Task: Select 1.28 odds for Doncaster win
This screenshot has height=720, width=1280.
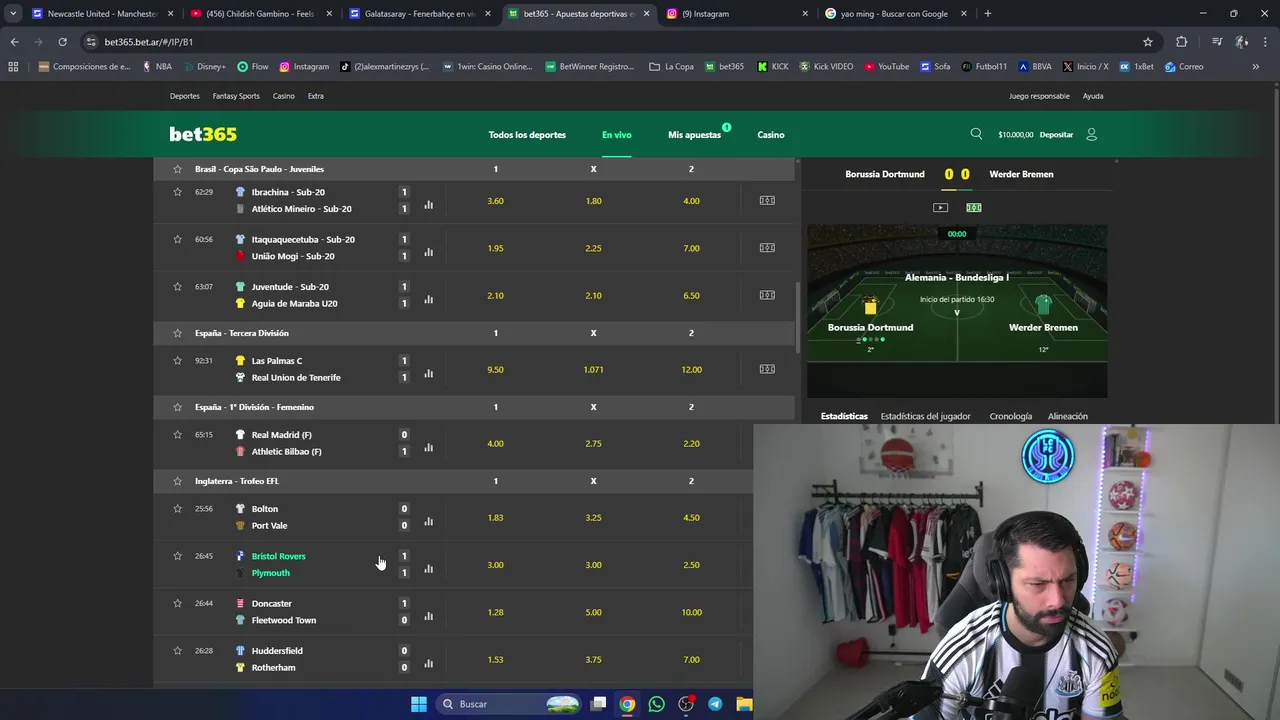Action: coord(495,612)
